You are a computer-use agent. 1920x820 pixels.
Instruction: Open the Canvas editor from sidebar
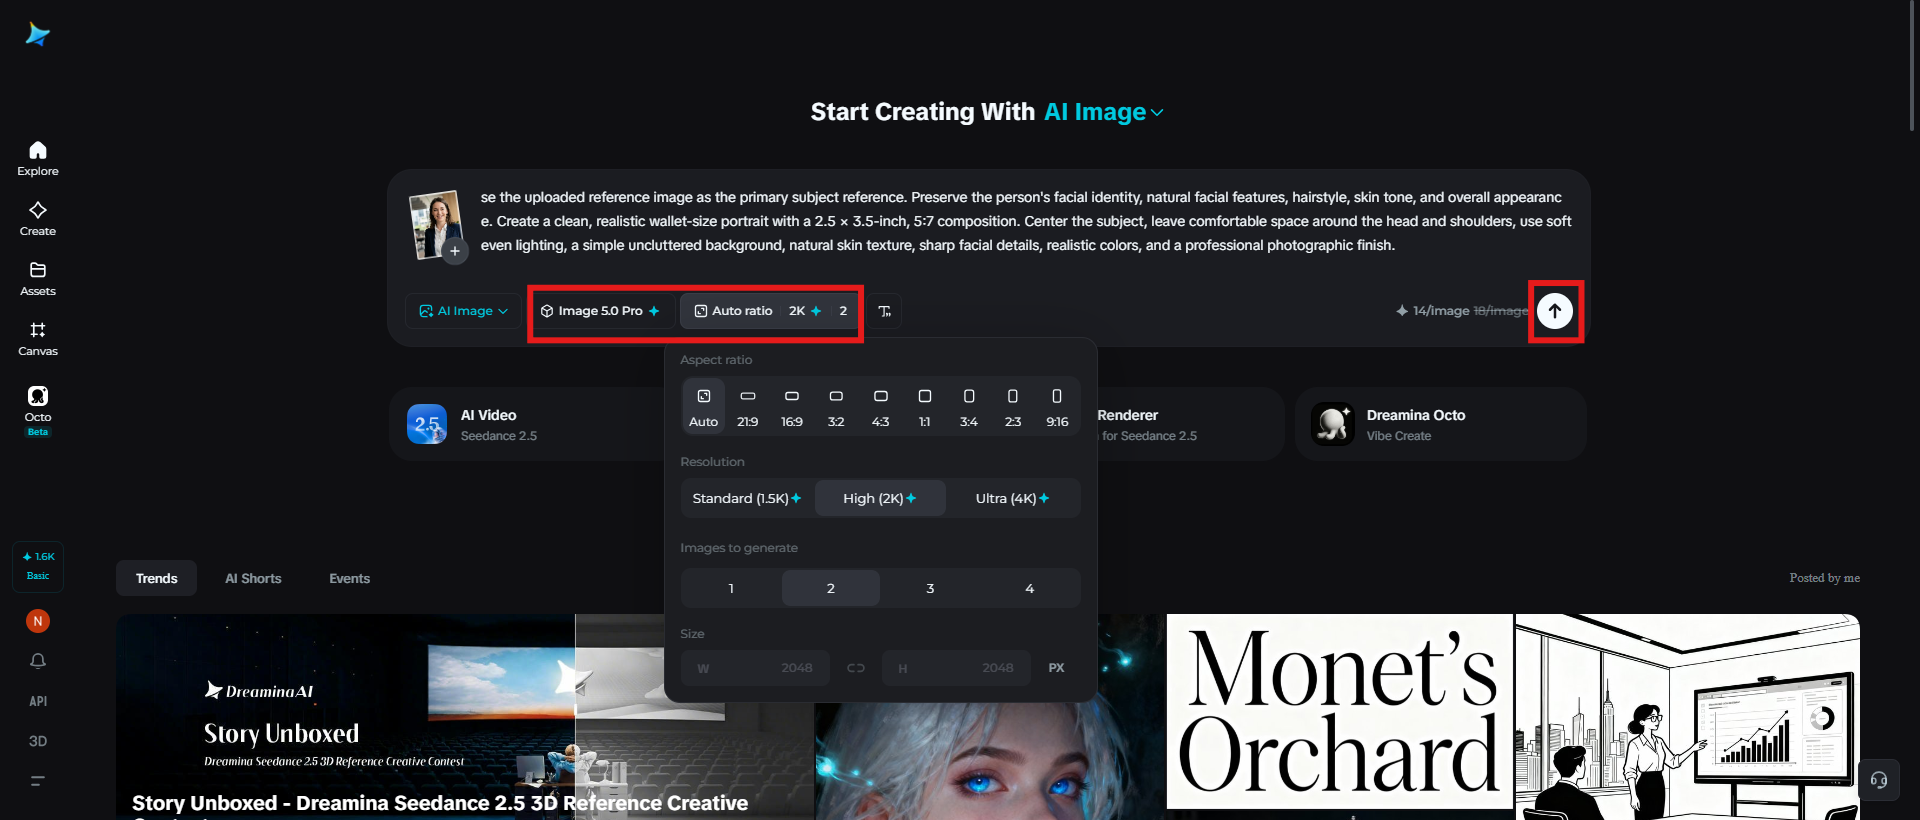(38, 339)
